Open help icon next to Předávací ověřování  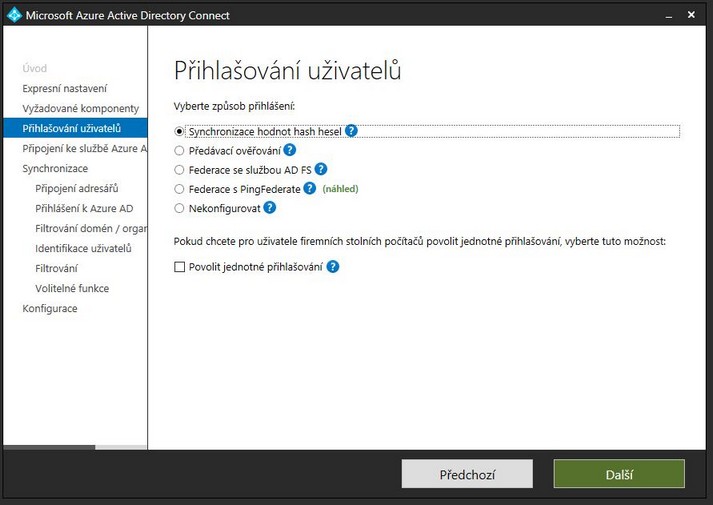290,150
